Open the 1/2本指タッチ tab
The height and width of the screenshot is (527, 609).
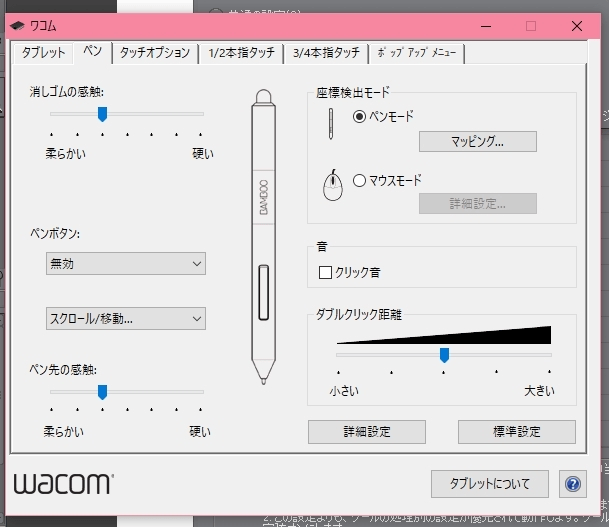tap(241, 53)
